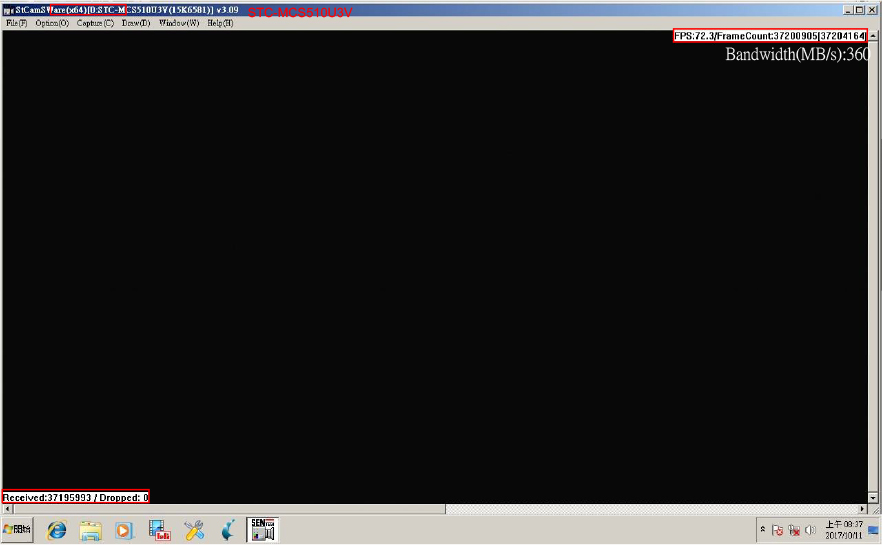
Task: Select the SEN StCamSWare taskbar icon
Action: coord(262,530)
